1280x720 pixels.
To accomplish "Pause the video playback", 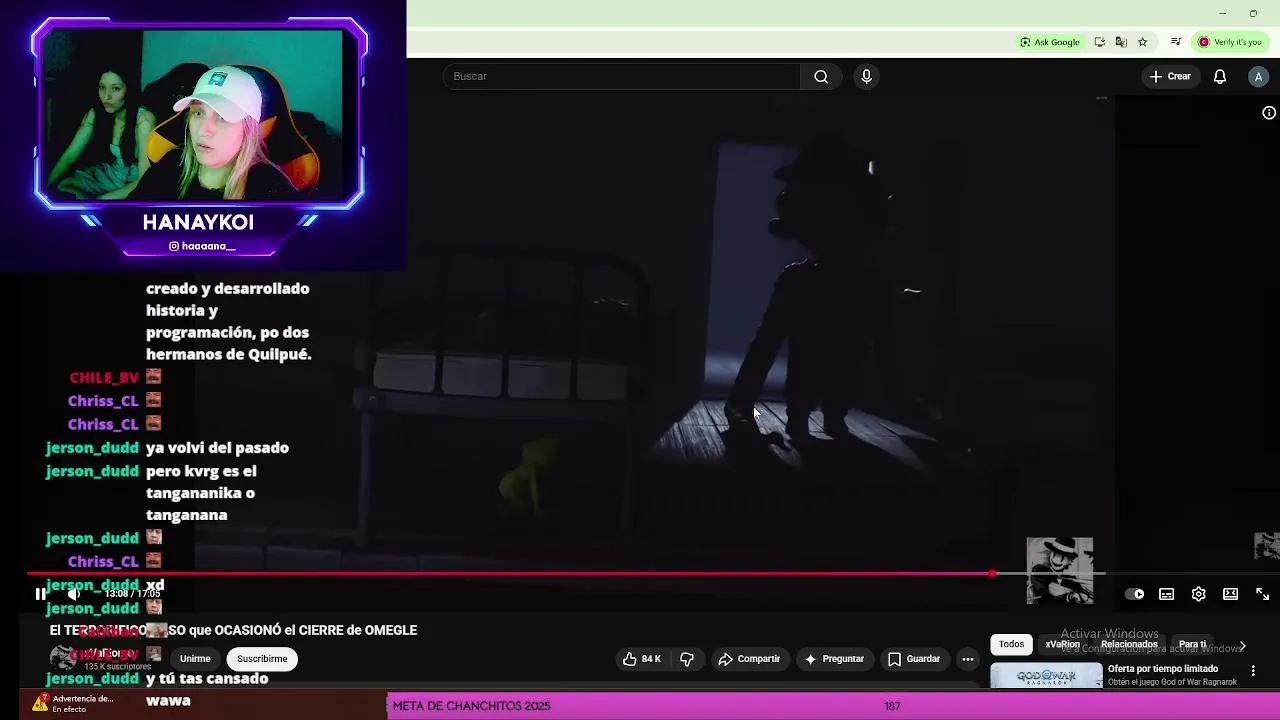I will (41, 594).
